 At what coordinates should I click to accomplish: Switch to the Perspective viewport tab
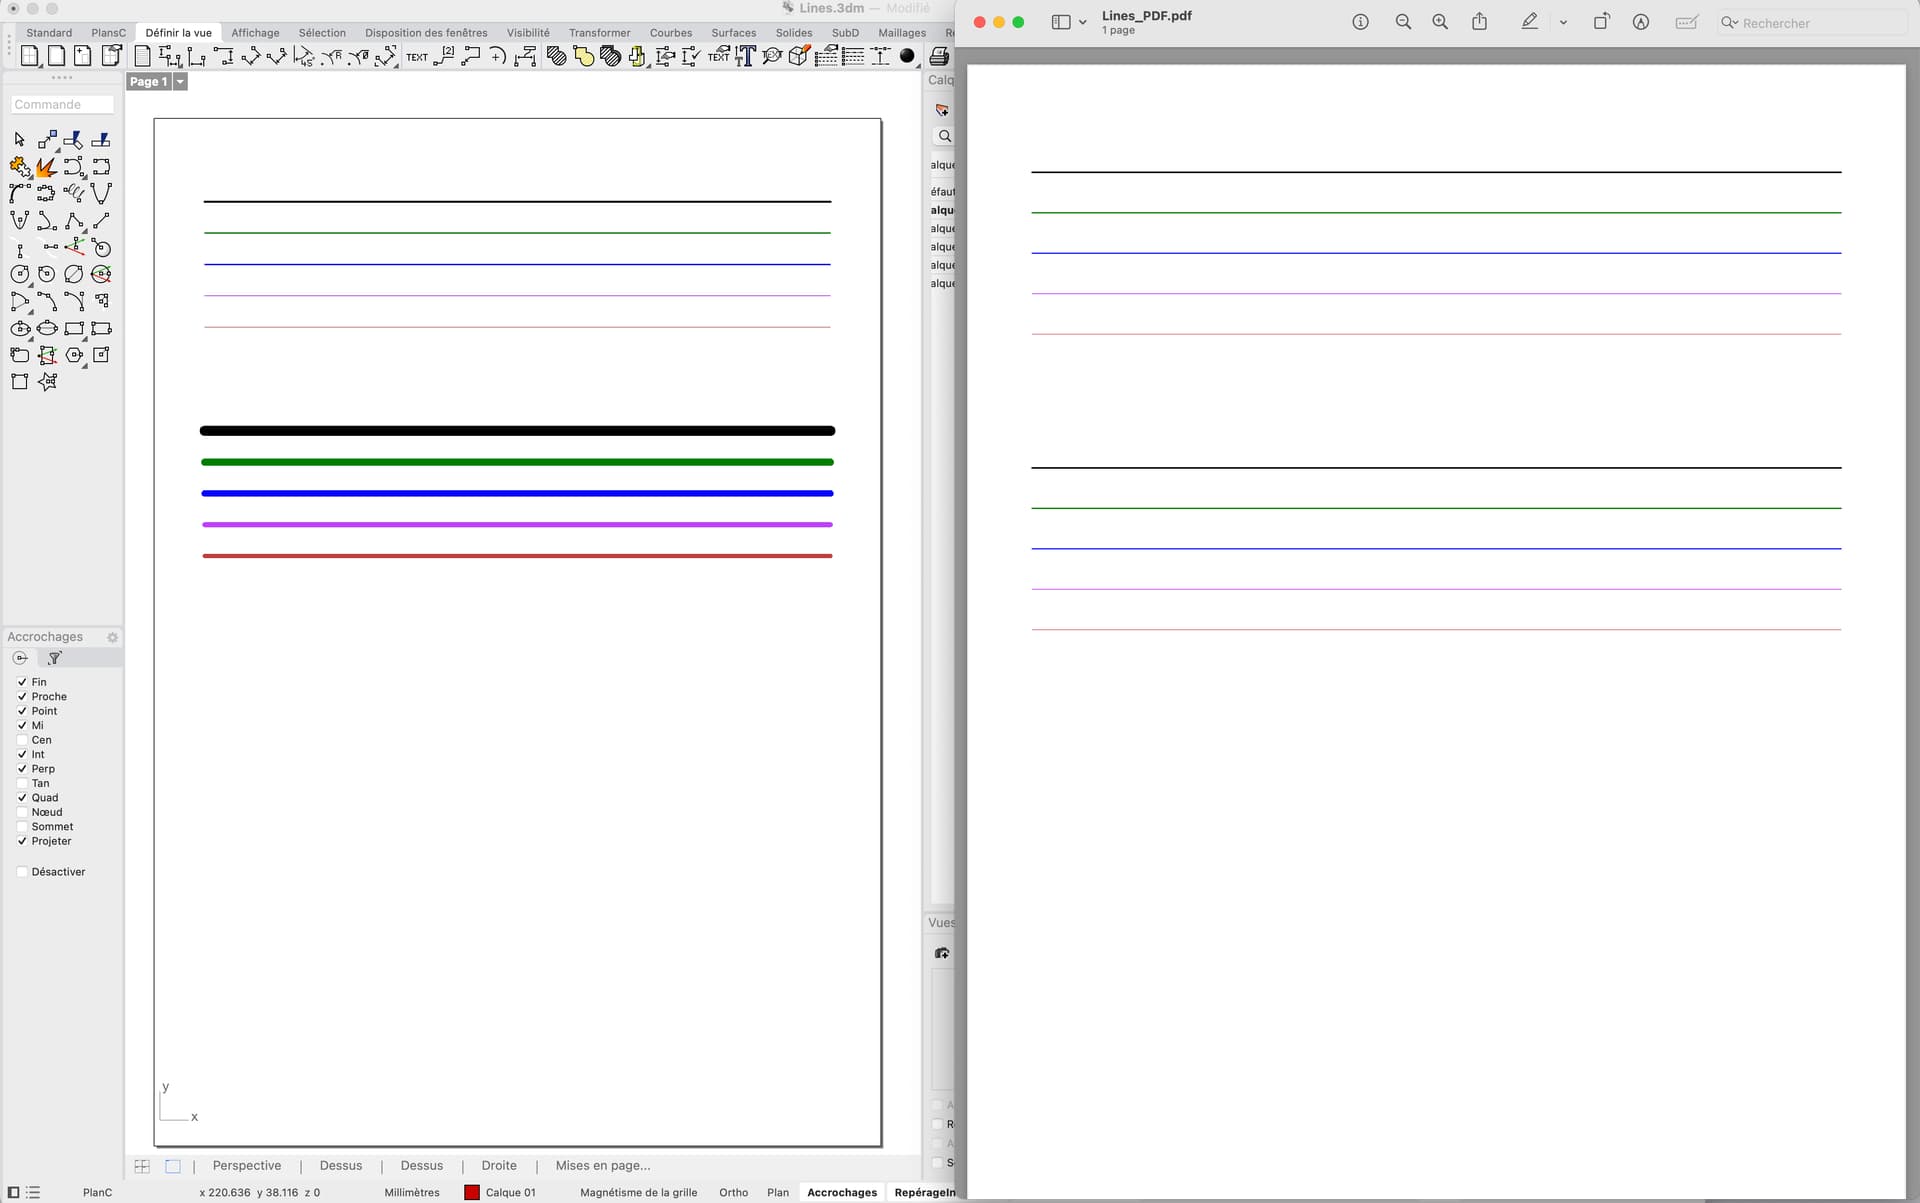[x=246, y=1165]
